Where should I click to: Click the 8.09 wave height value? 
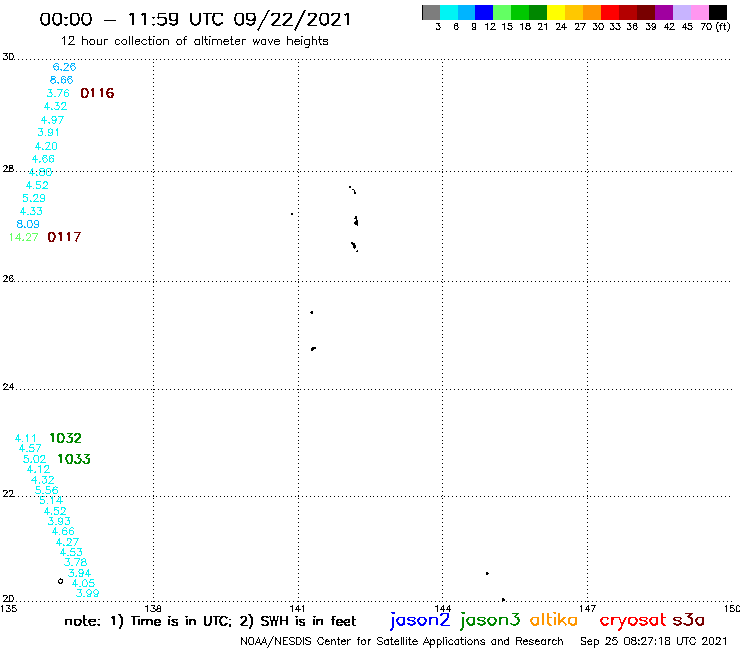(28, 224)
